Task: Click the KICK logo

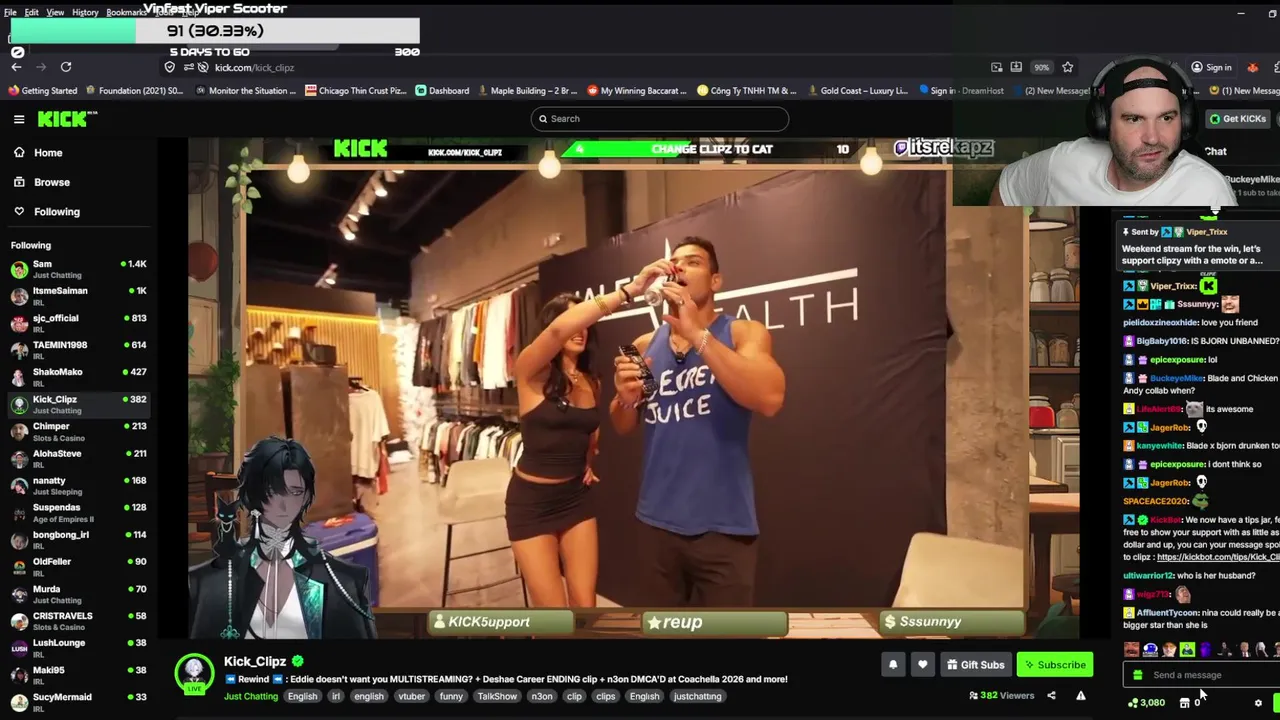Action: [66, 119]
